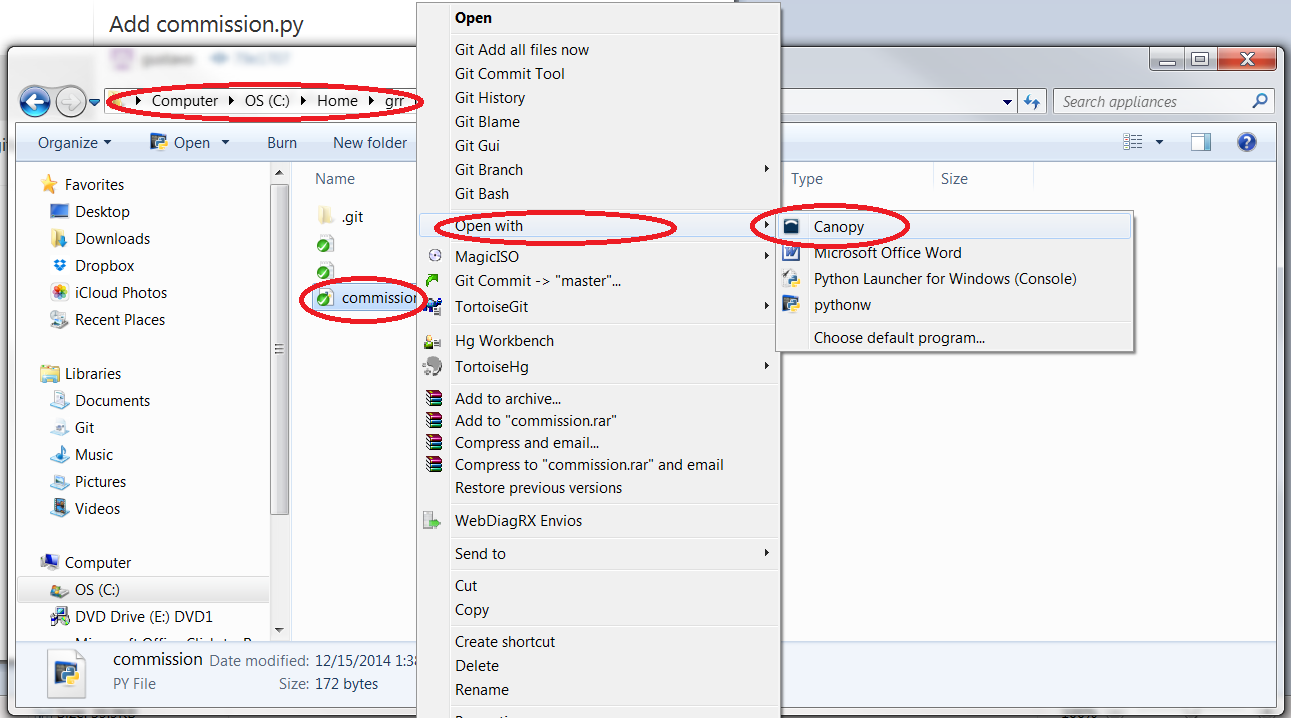
Task: Open Desktop under Favorites
Action: click(102, 212)
